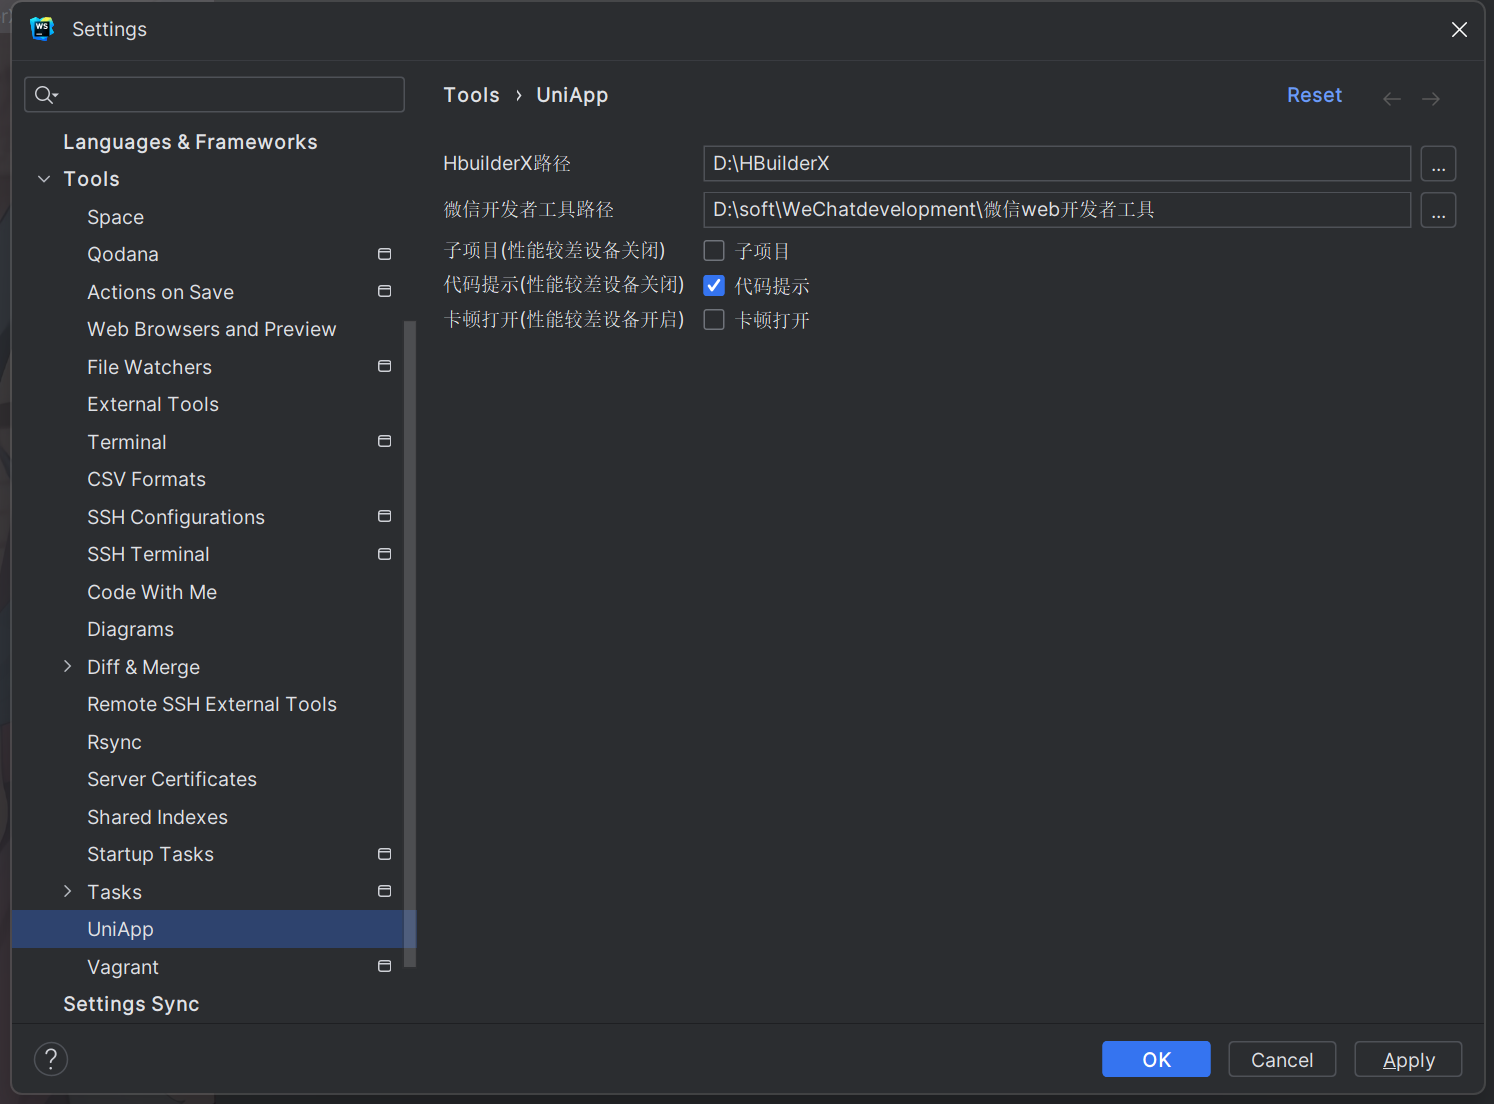Open Code With Me settings
The width and height of the screenshot is (1494, 1104).
point(152,592)
